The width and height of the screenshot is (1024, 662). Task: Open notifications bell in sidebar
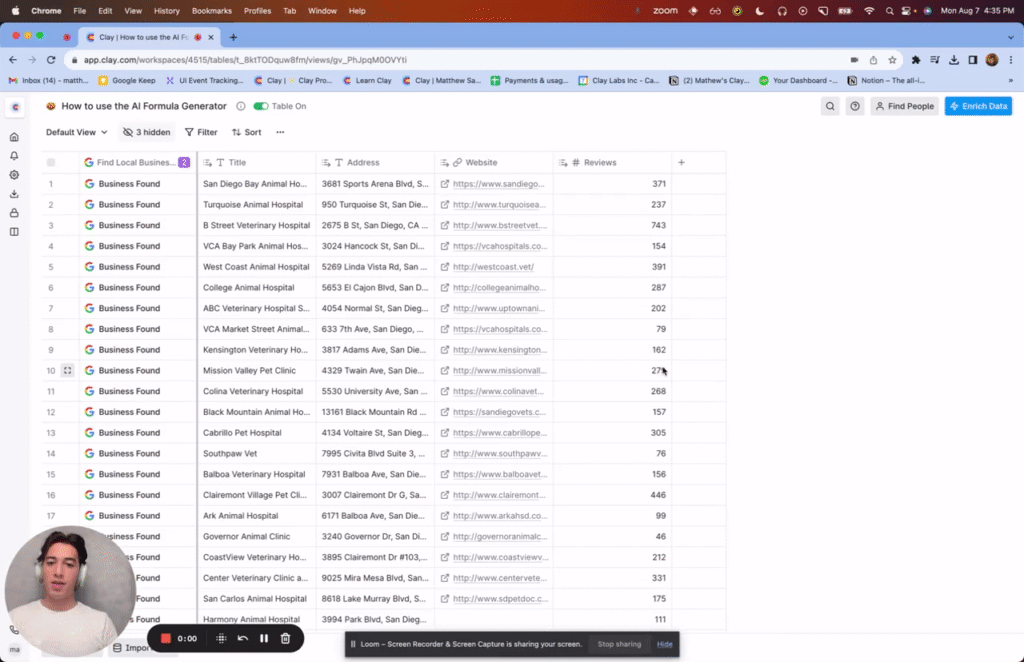pyautogui.click(x=14, y=156)
